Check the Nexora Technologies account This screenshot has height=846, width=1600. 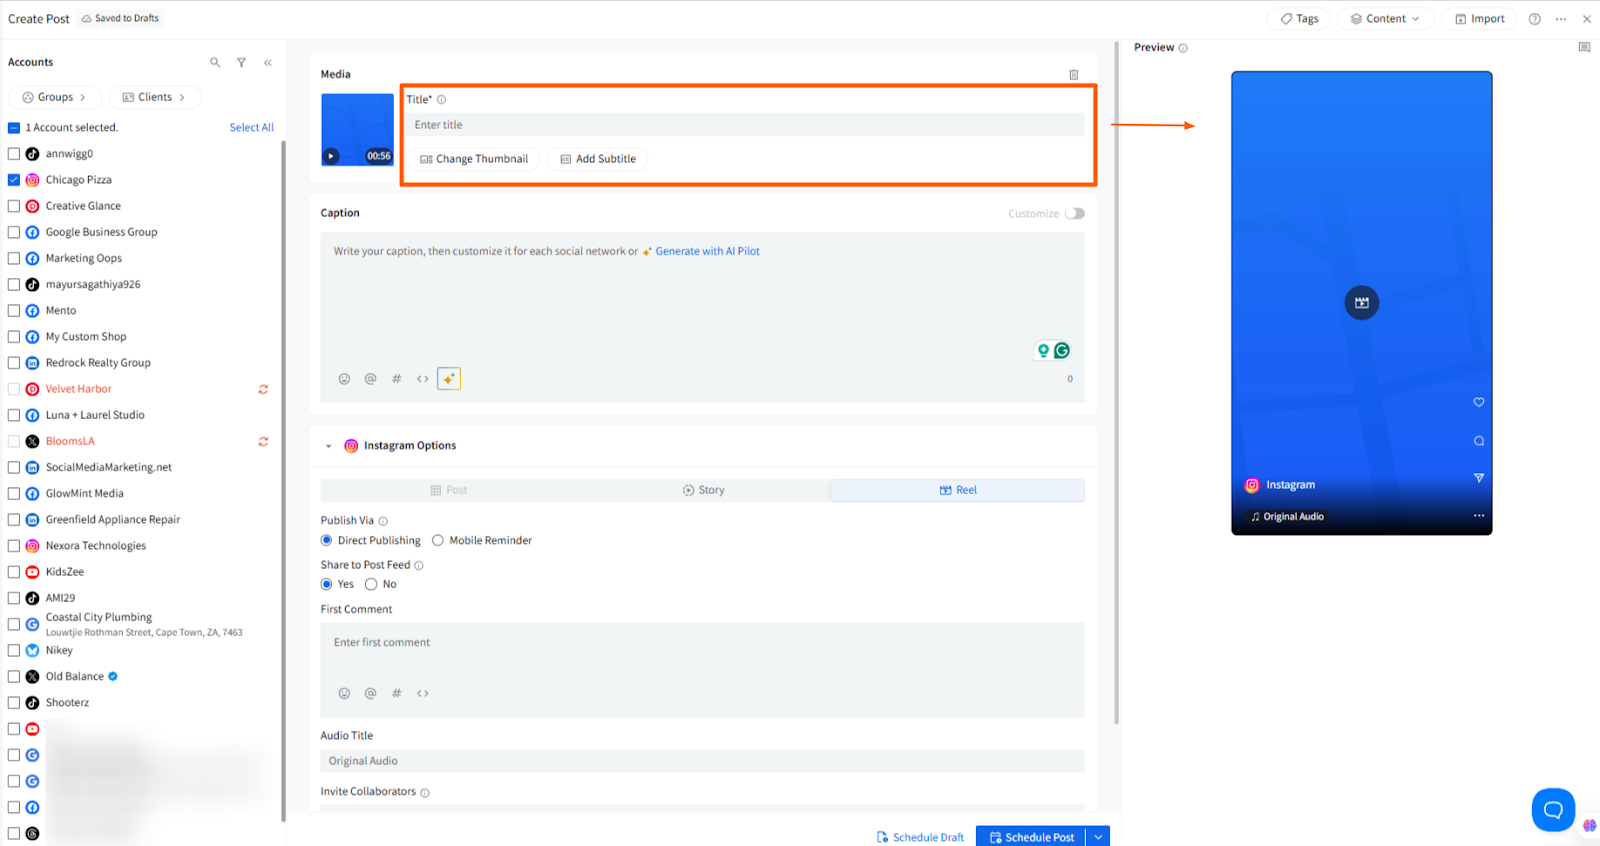14,546
